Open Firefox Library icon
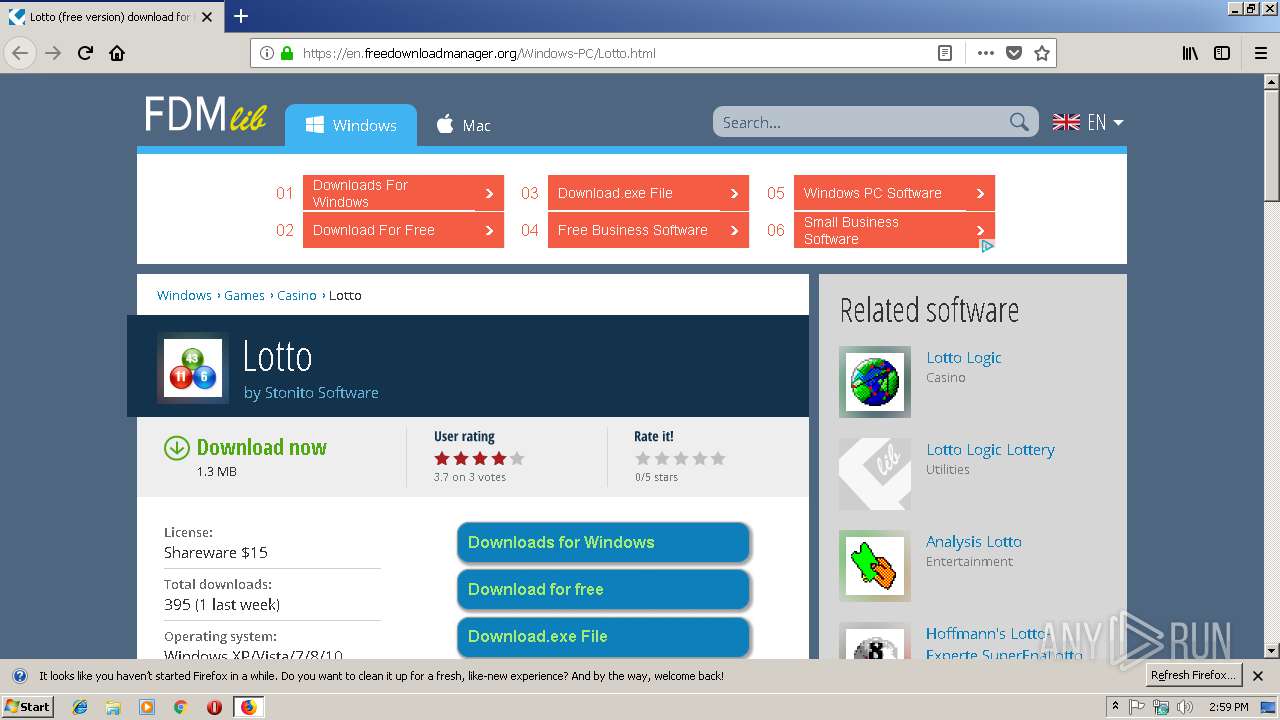Image resolution: width=1280 pixels, height=720 pixels. point(1190,53)
